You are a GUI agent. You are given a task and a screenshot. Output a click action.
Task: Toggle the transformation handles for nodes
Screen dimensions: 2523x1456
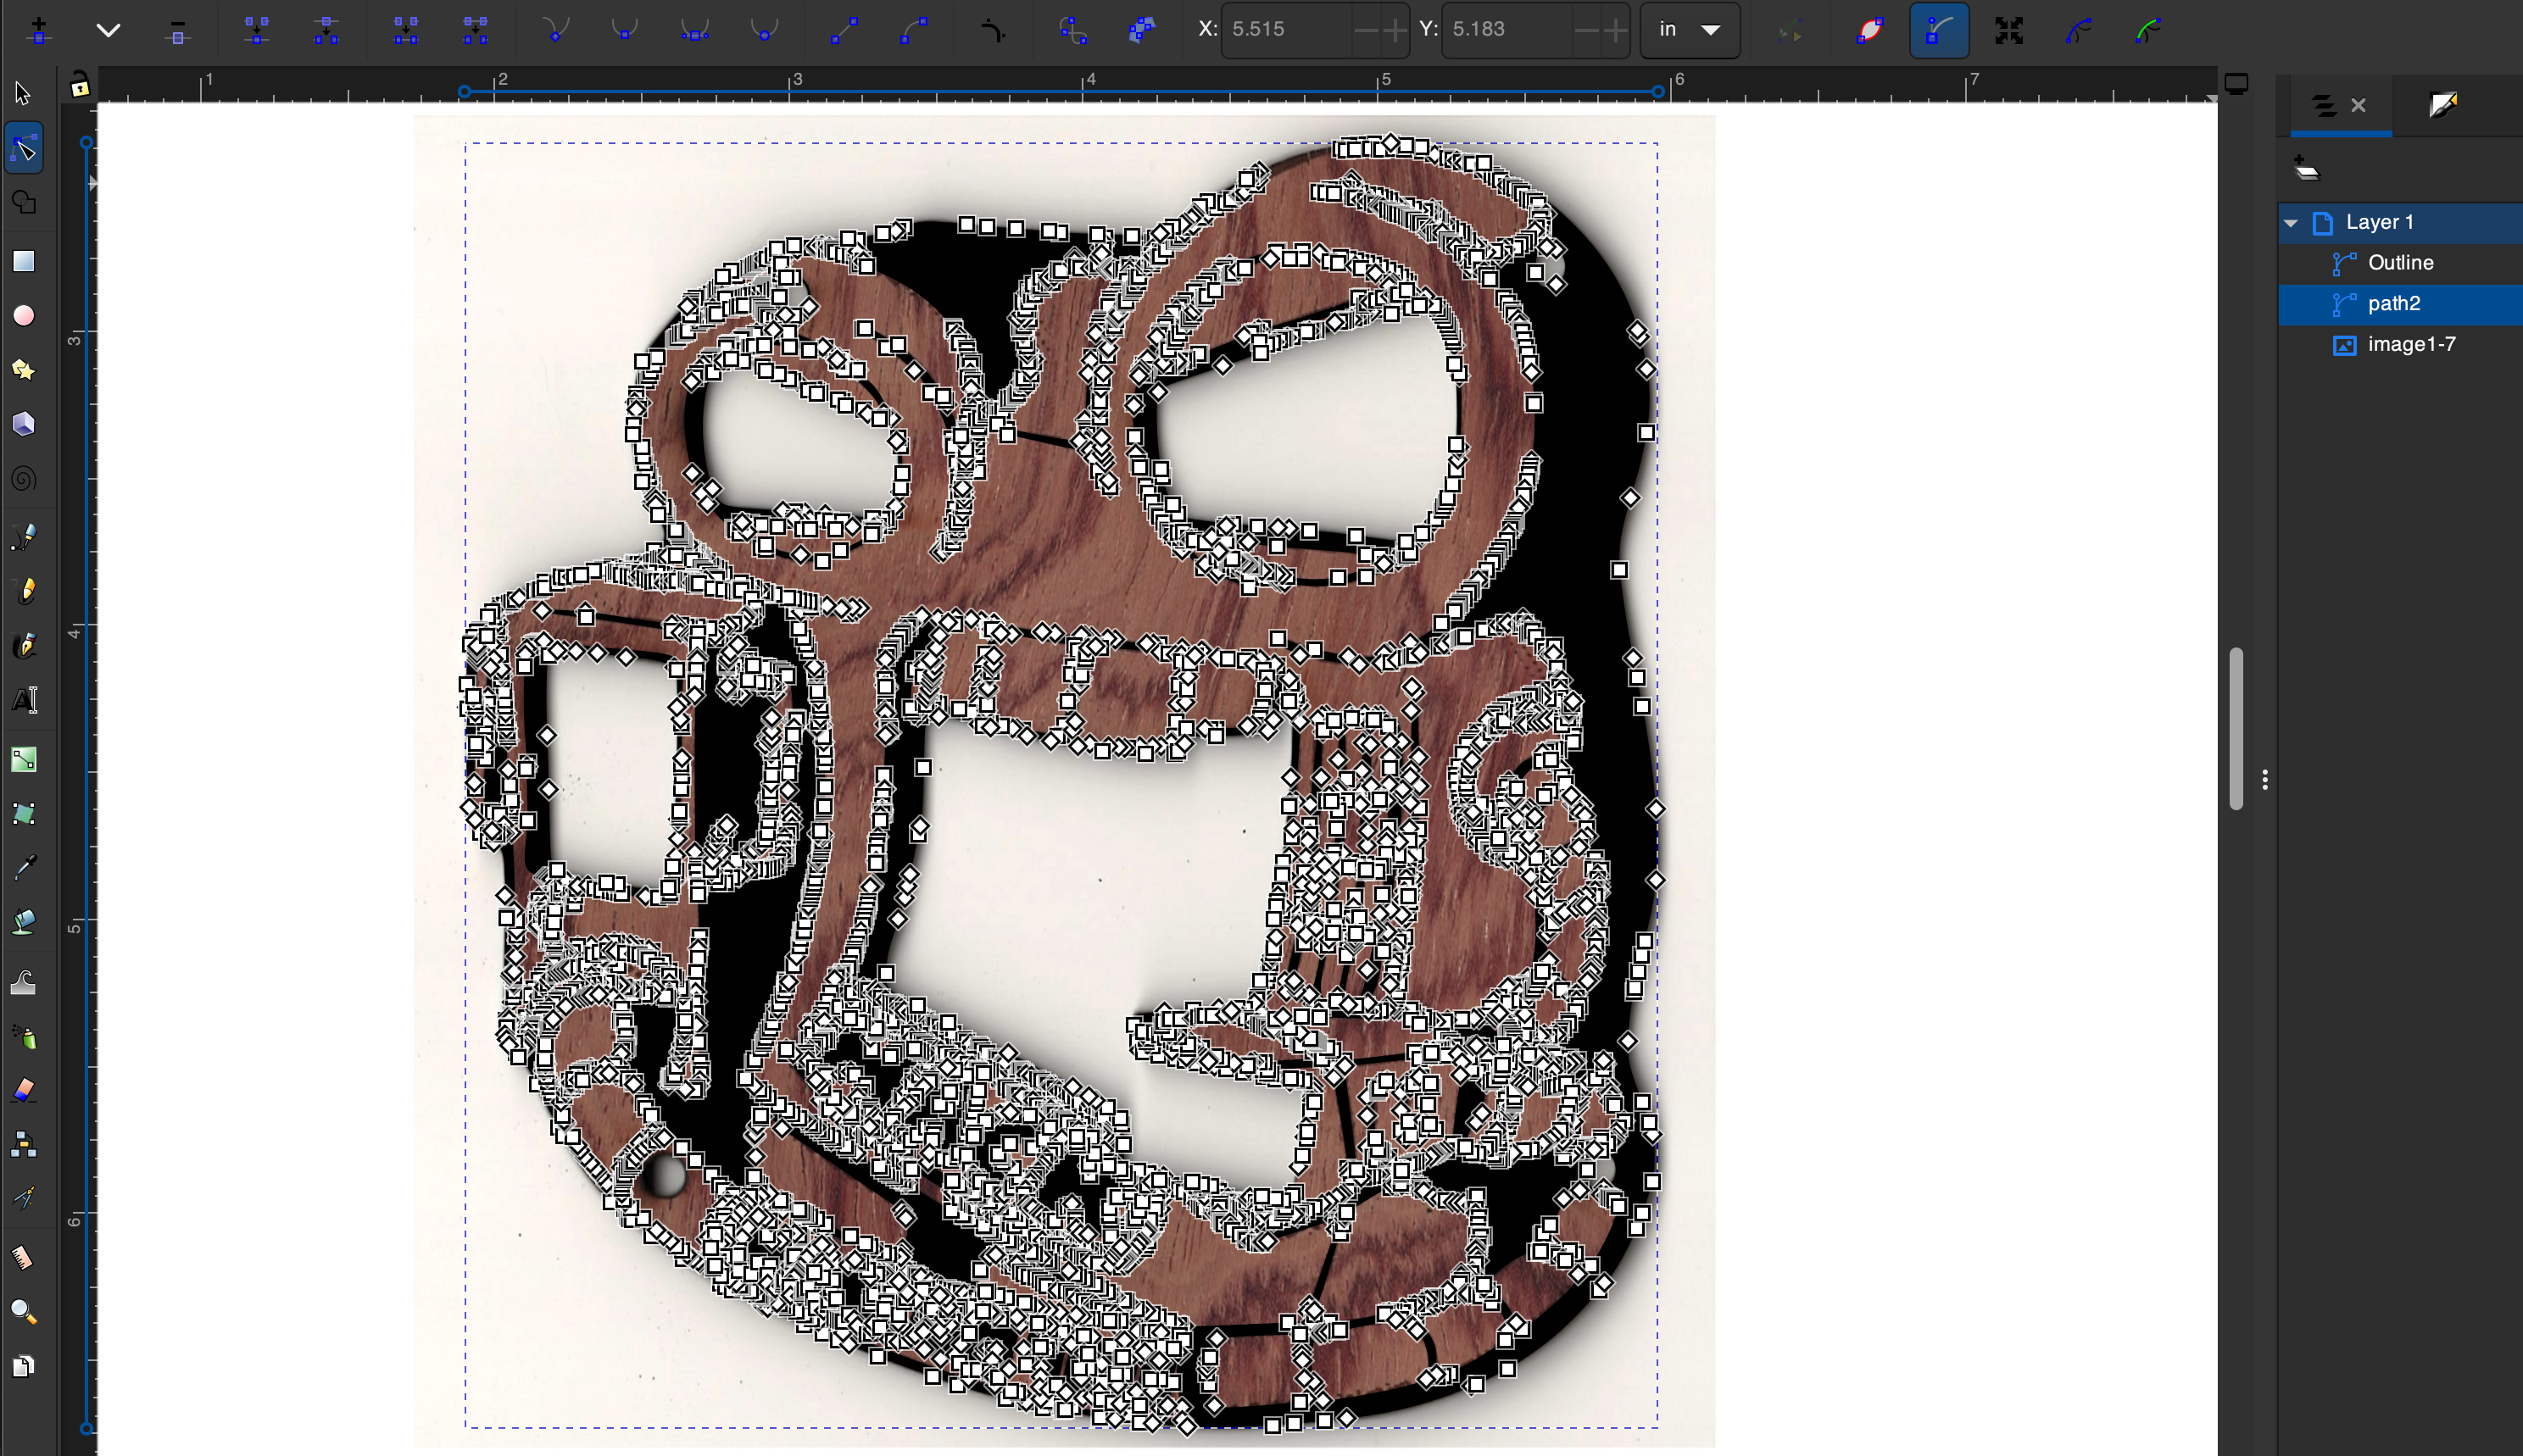pos(2010,30)
